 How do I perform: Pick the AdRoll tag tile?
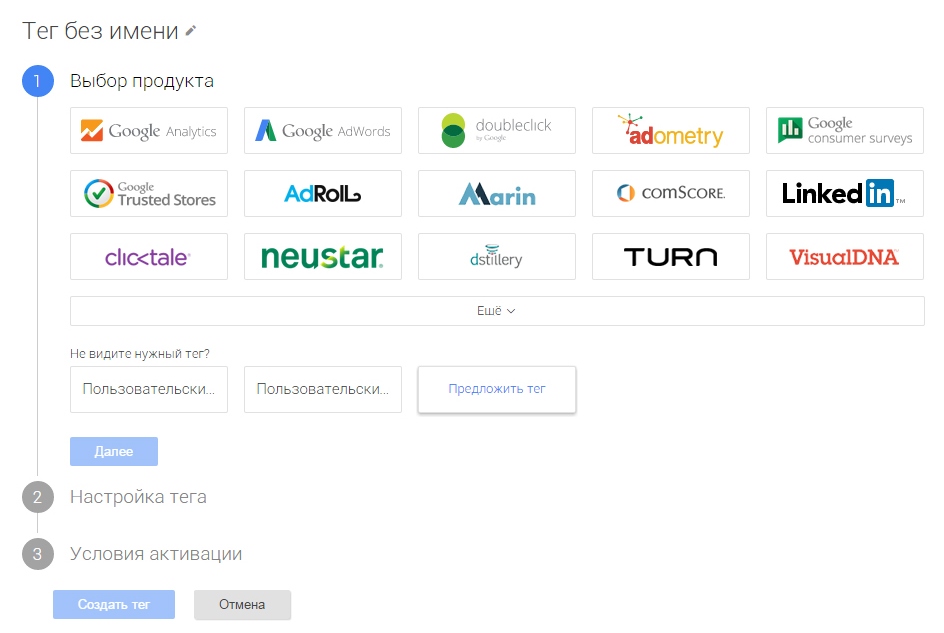coord(323,193)
